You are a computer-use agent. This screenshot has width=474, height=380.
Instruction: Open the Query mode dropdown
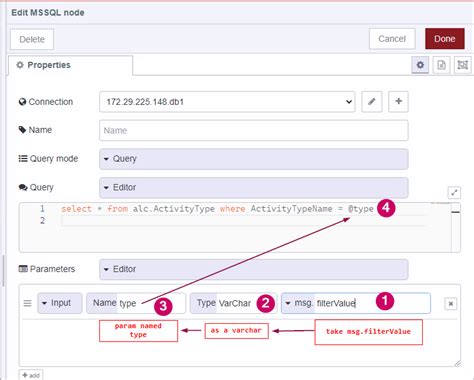(x=254, y=159)
